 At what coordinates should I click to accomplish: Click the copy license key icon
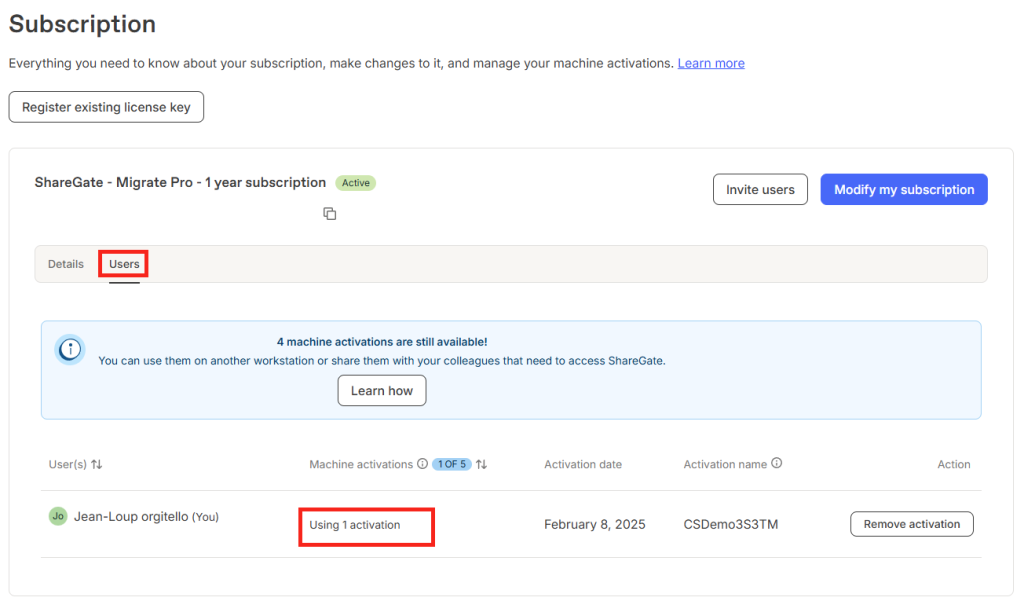[330, 214]
